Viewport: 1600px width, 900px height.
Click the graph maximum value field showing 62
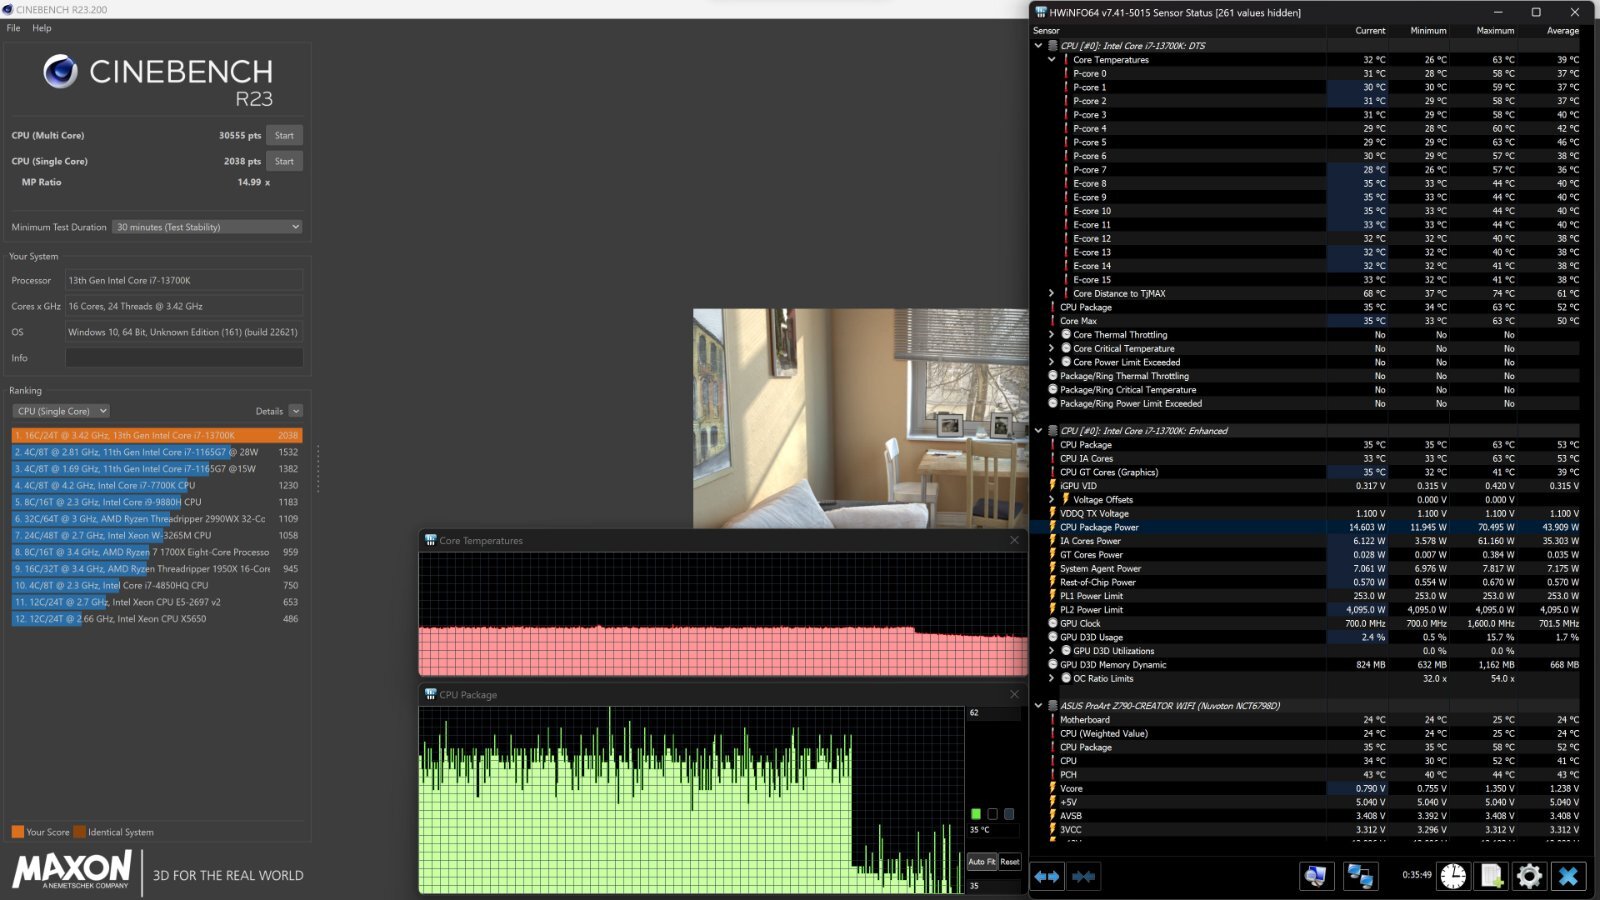pyautogui.click(x=993, y=713)
